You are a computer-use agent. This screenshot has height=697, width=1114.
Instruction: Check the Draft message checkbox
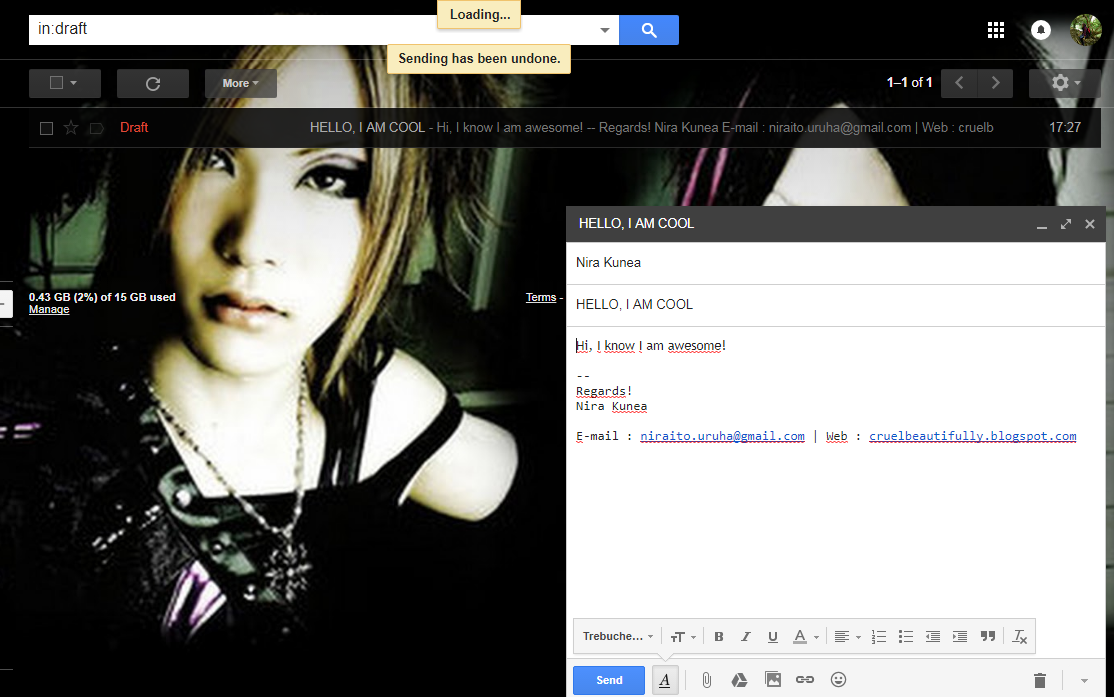pos(46,128)
